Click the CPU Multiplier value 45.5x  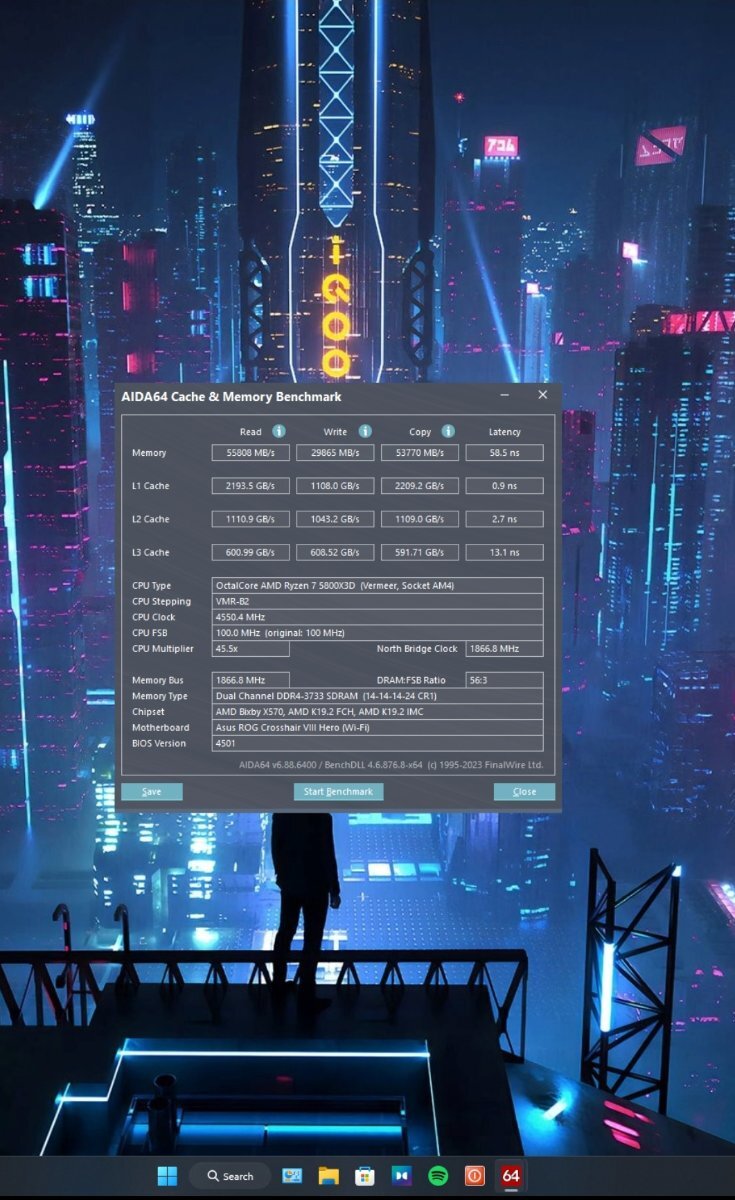click(250, 649)
